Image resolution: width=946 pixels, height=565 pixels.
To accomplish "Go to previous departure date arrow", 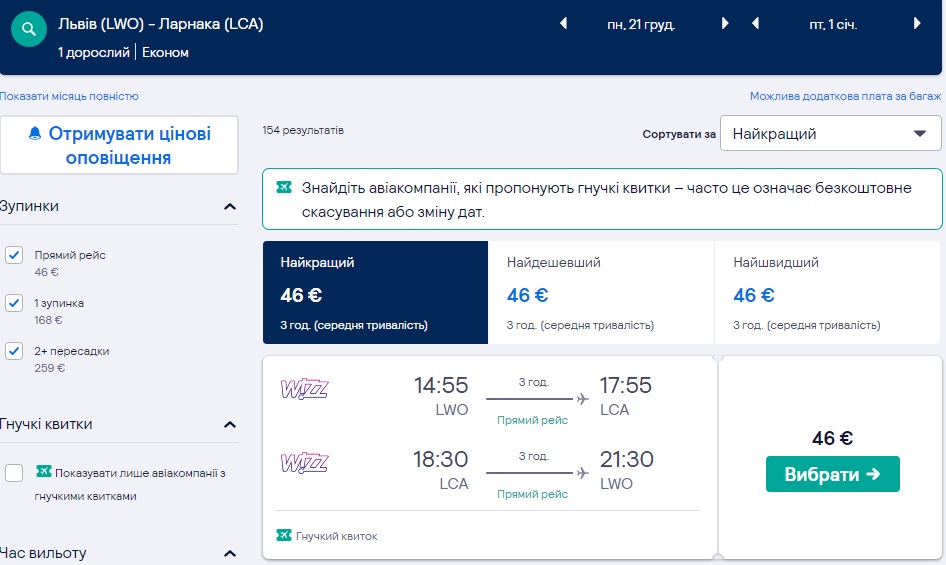I will pyautogui.click(x=563, y=24).
